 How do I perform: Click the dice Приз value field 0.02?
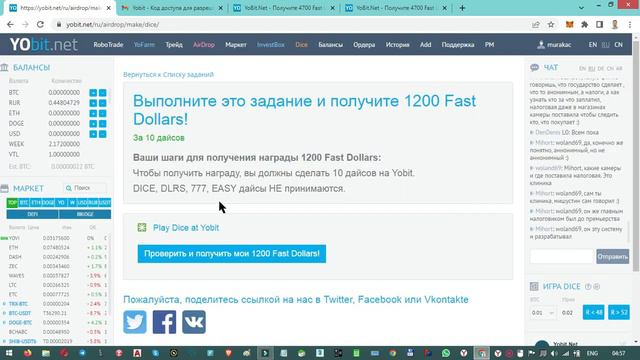567,313
